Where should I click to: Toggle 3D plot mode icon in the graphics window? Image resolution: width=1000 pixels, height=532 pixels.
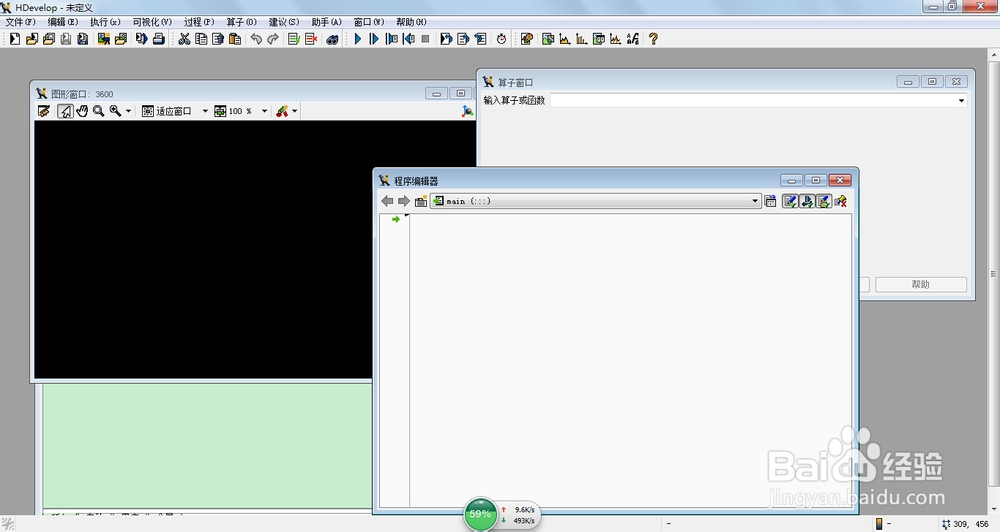[467, 111]
